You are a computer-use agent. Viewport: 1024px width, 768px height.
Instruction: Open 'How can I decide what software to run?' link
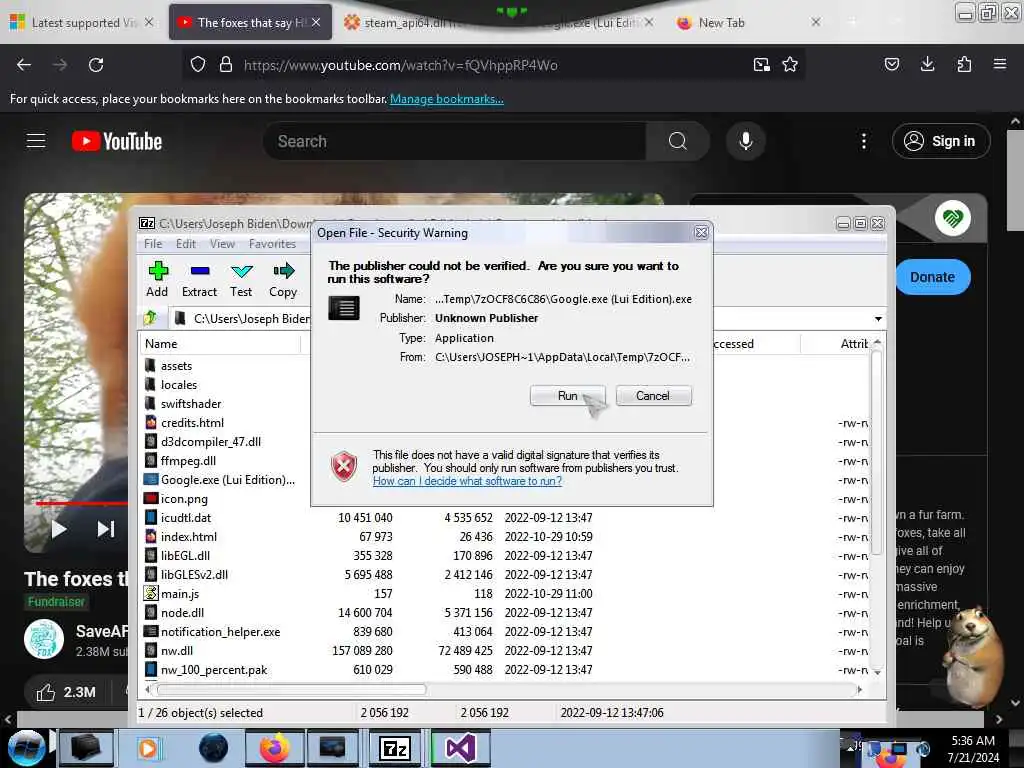[467, 481]
